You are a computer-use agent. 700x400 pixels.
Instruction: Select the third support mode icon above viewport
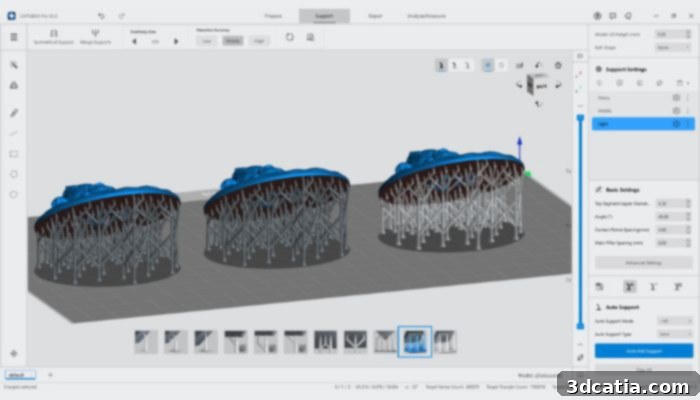(x=467, y=65)
